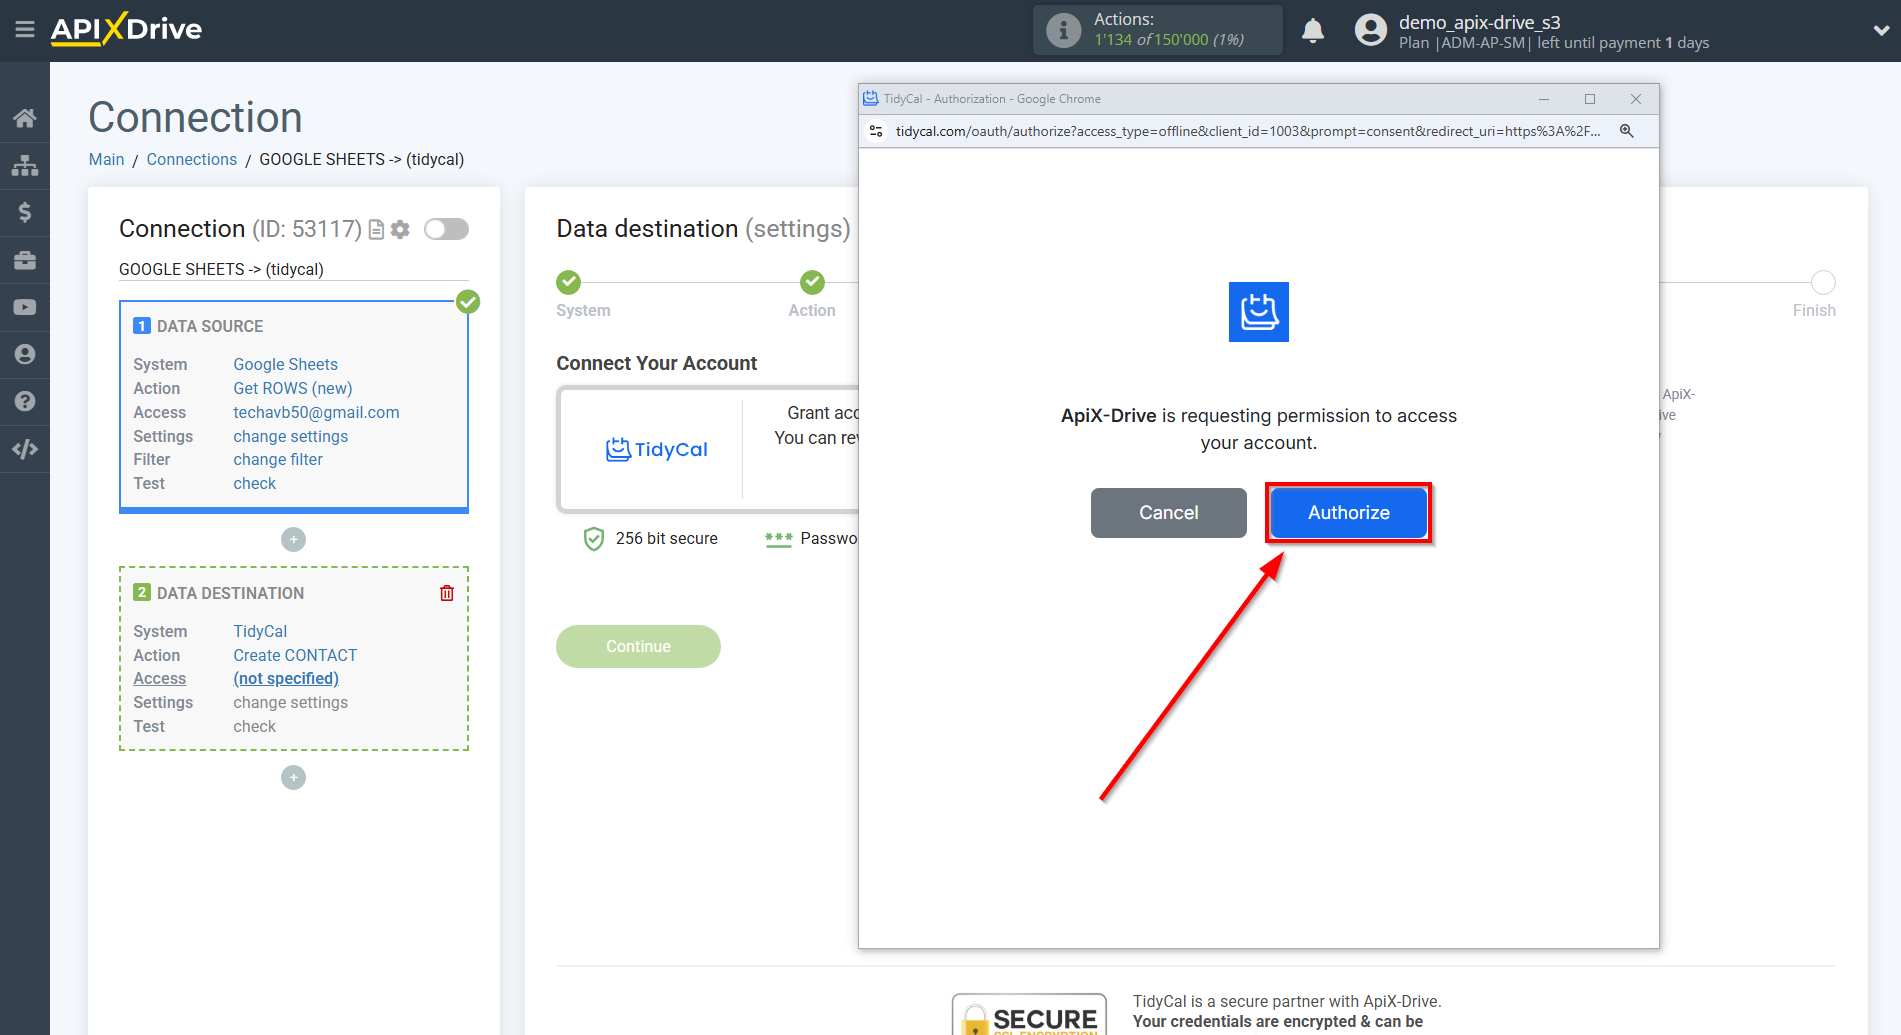Open the Home section in sidebar
1901x1035 pixels.
(x=25, y=117)
